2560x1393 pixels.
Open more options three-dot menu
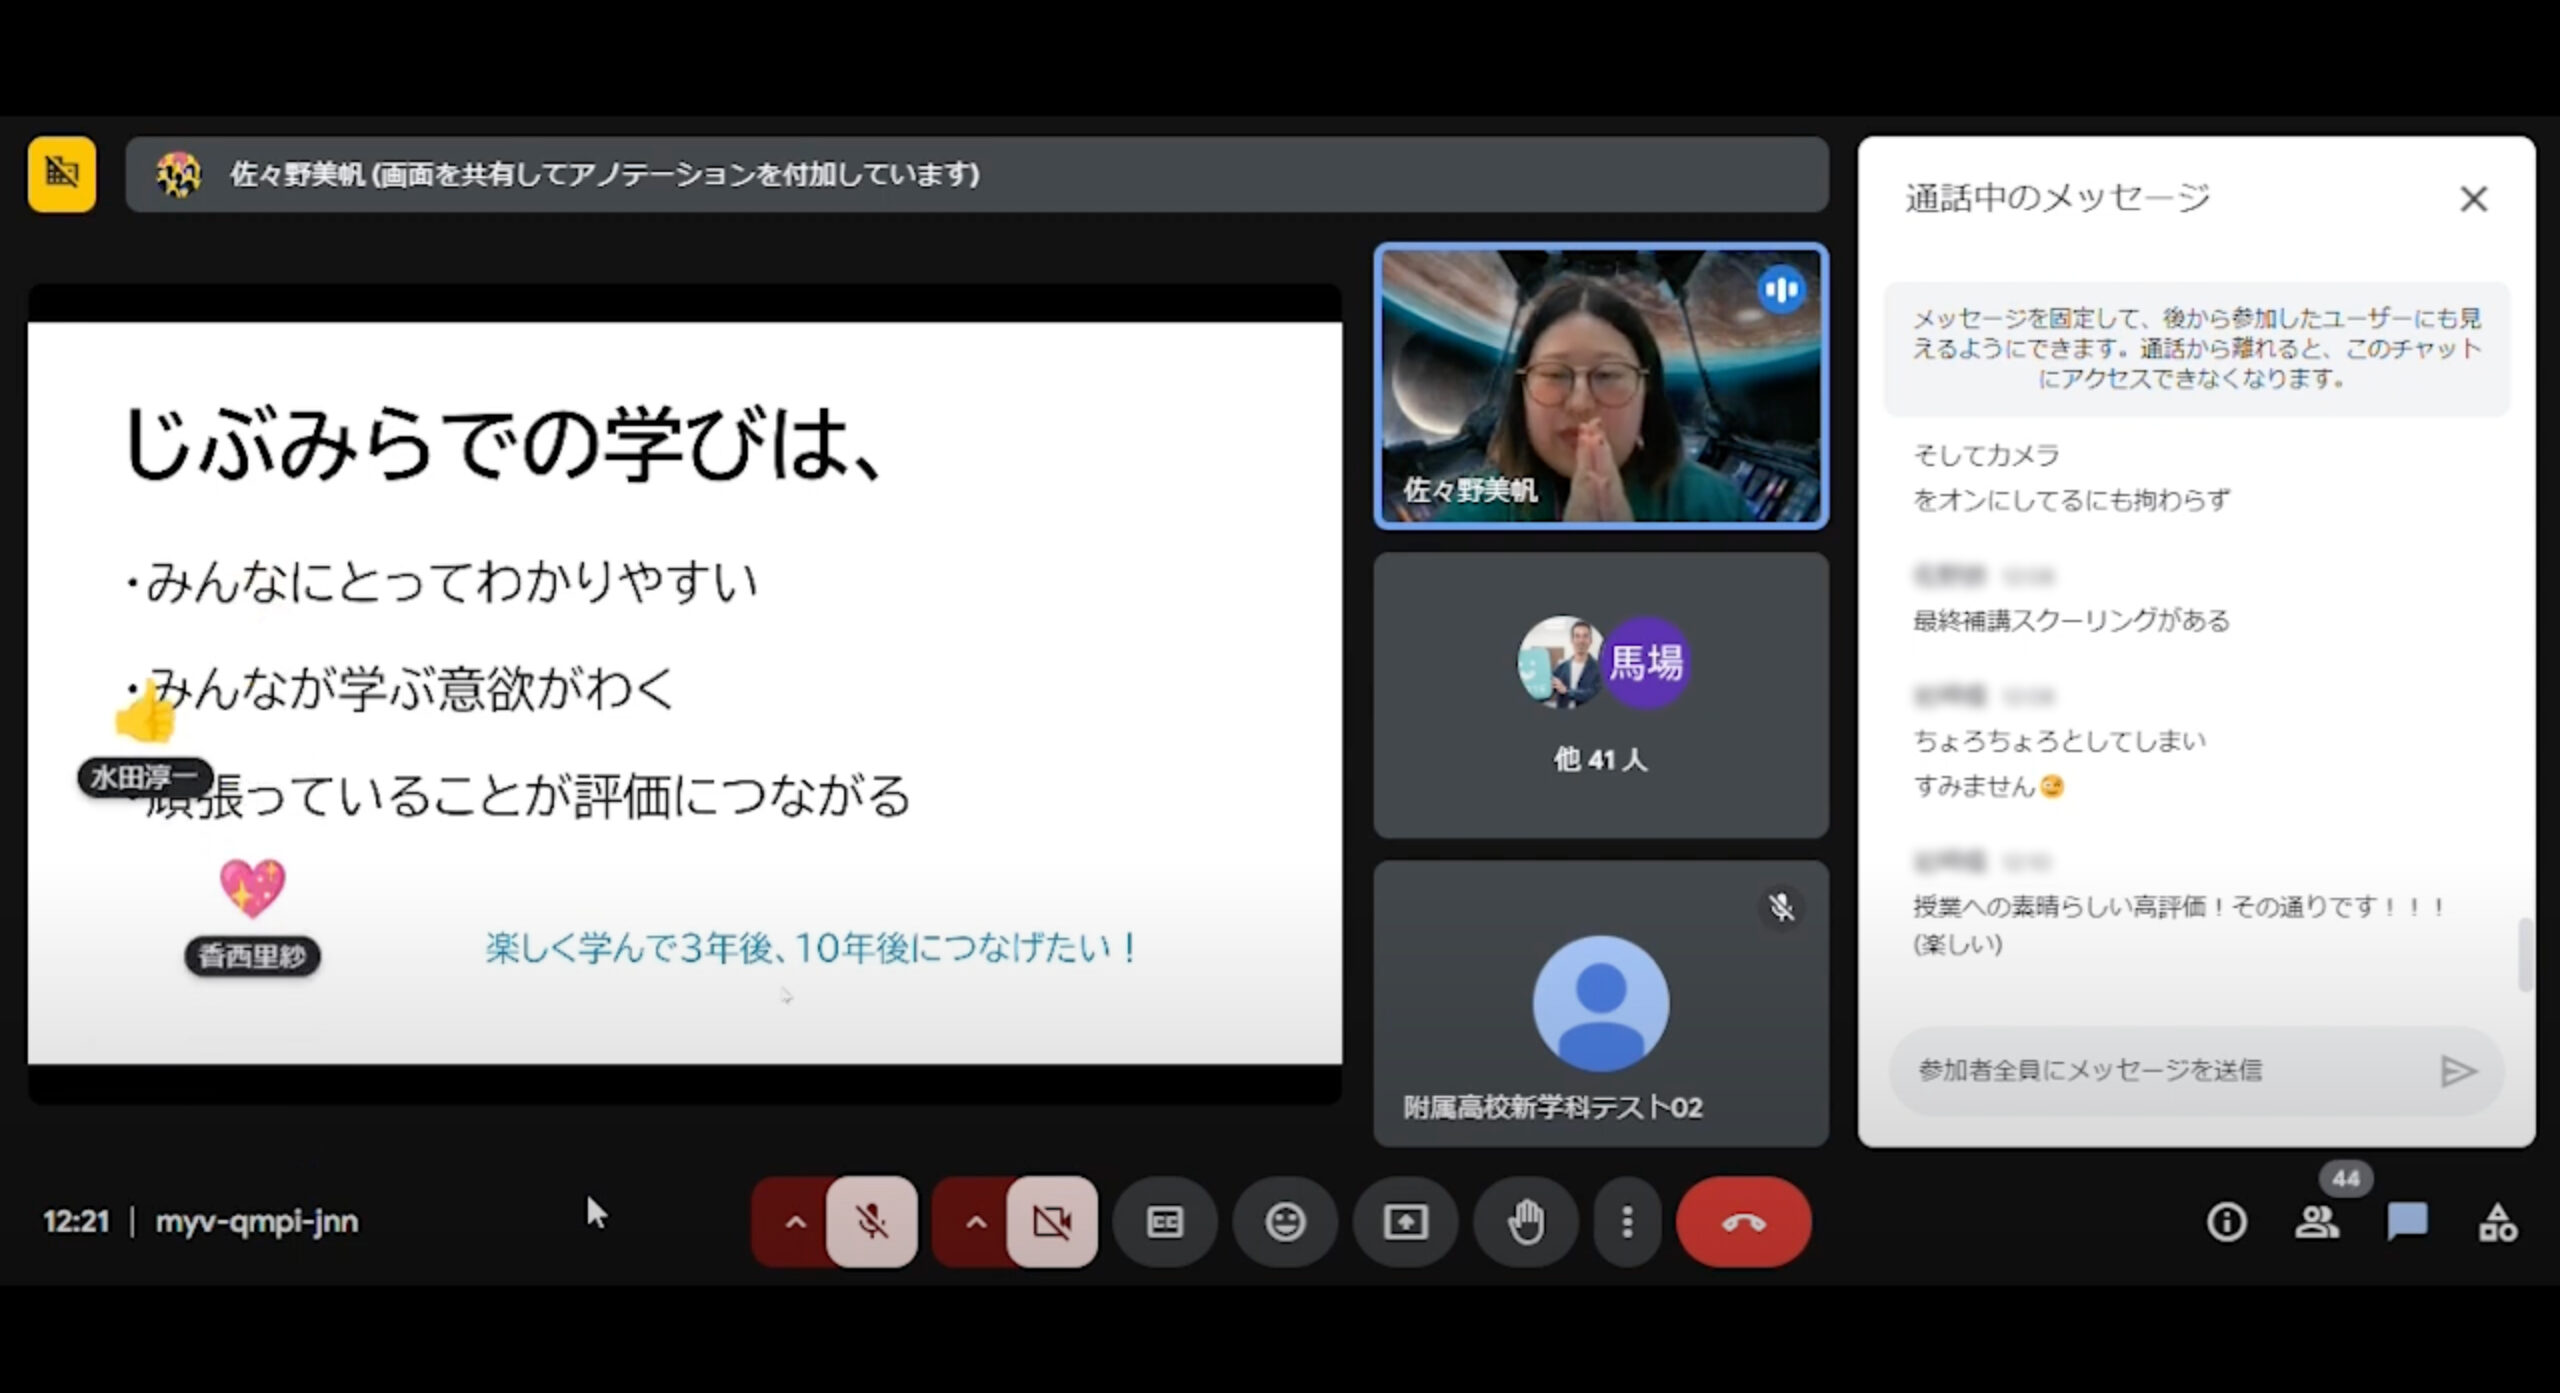(x=1627, y=1221)
